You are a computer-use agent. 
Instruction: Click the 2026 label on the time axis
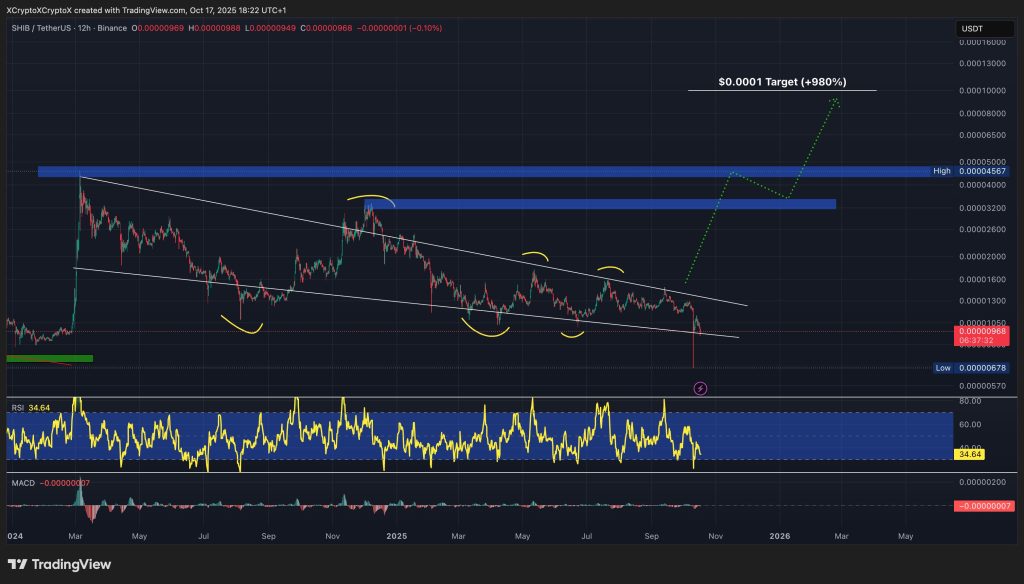tap(780, 536)
